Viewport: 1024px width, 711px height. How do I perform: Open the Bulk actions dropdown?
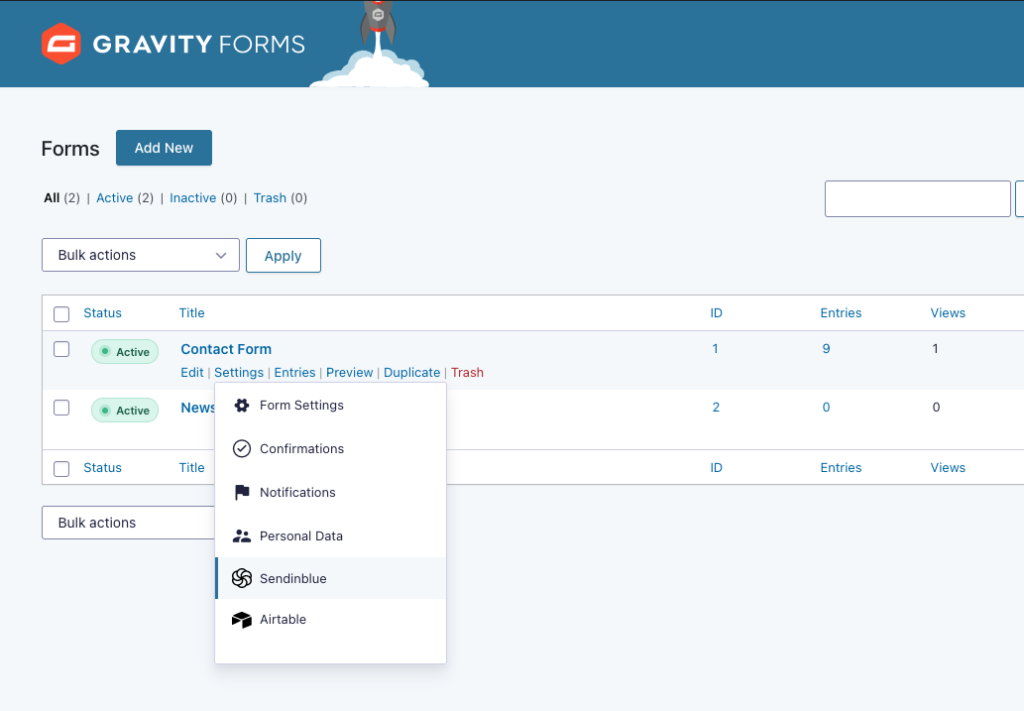click(139, 255)
